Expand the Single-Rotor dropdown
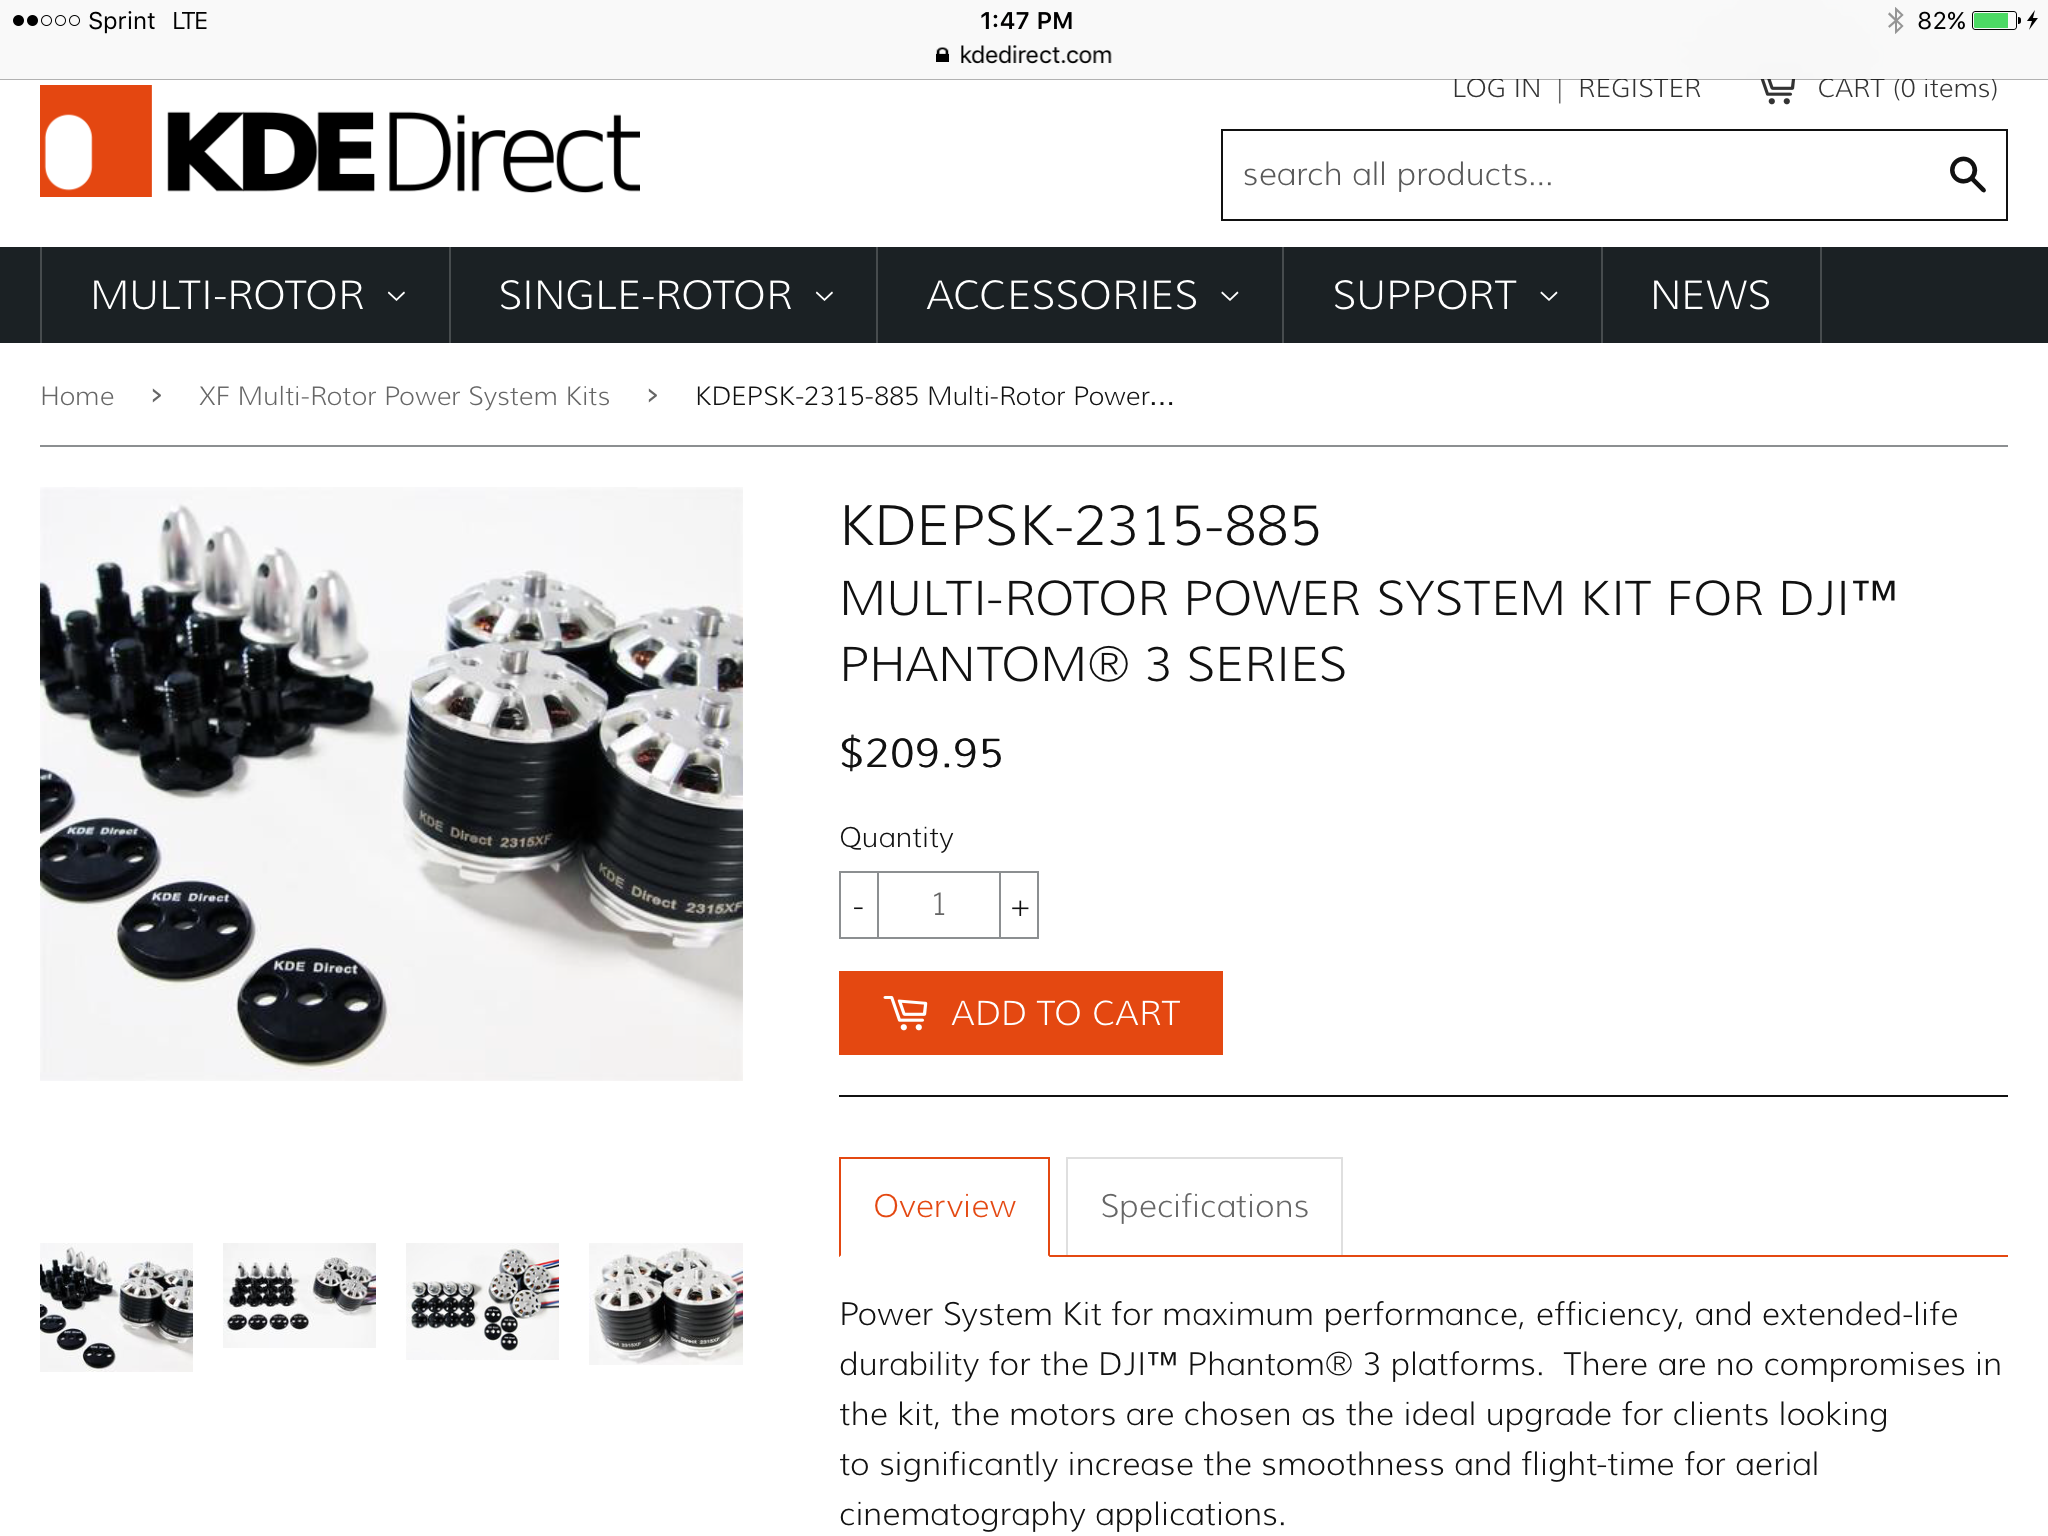The height and width of the screenshot is (1536, 2048). 664,295
